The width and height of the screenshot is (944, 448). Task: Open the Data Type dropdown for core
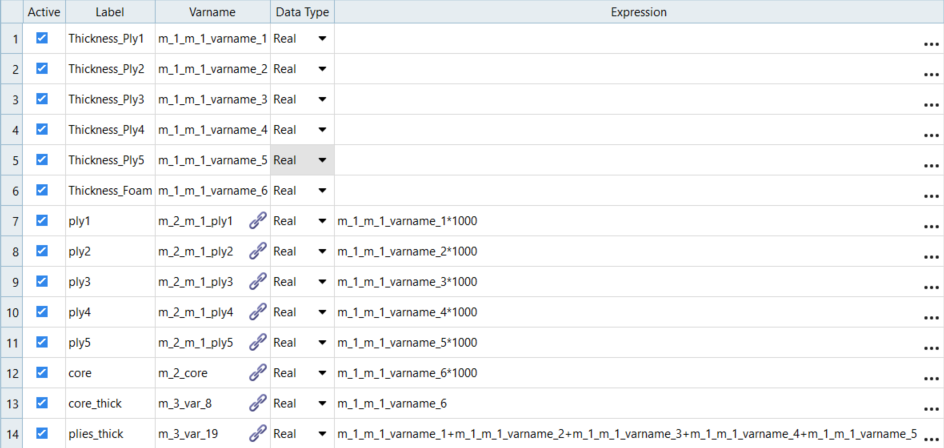tap(322, 373)
